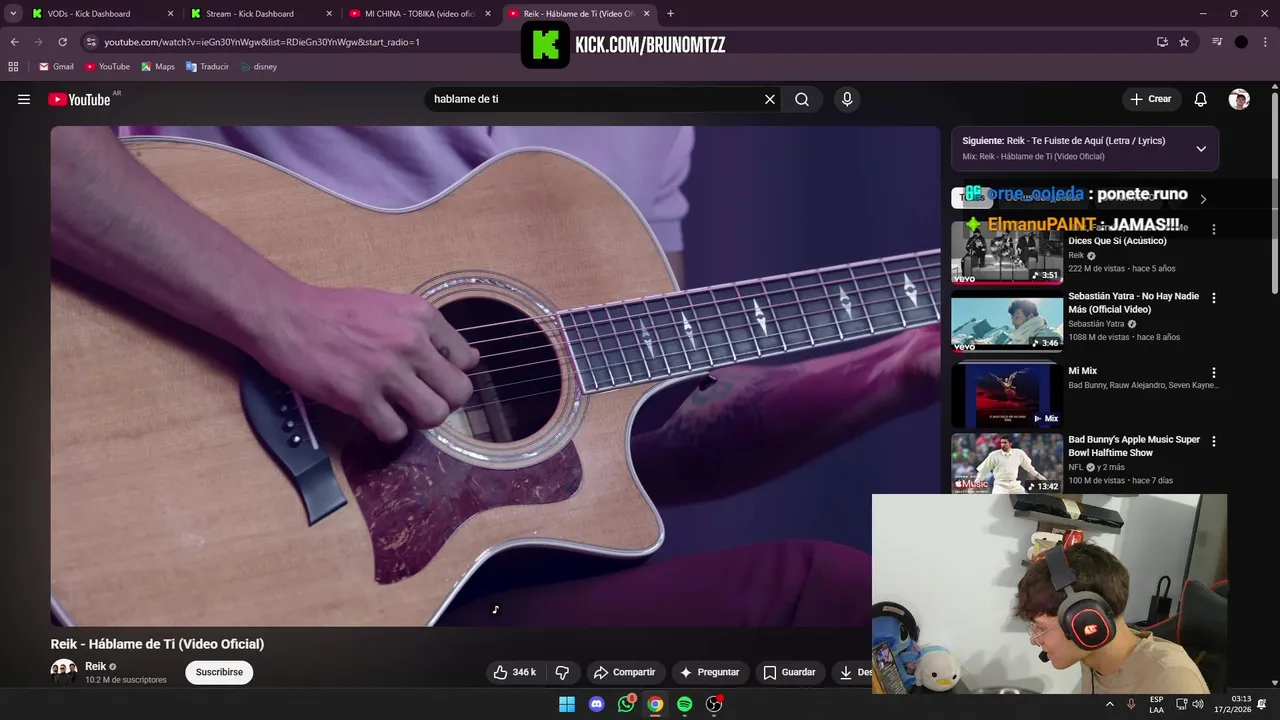
Task: Open the Mi Mix thumbnail
Action: (x=1007, y=394)
